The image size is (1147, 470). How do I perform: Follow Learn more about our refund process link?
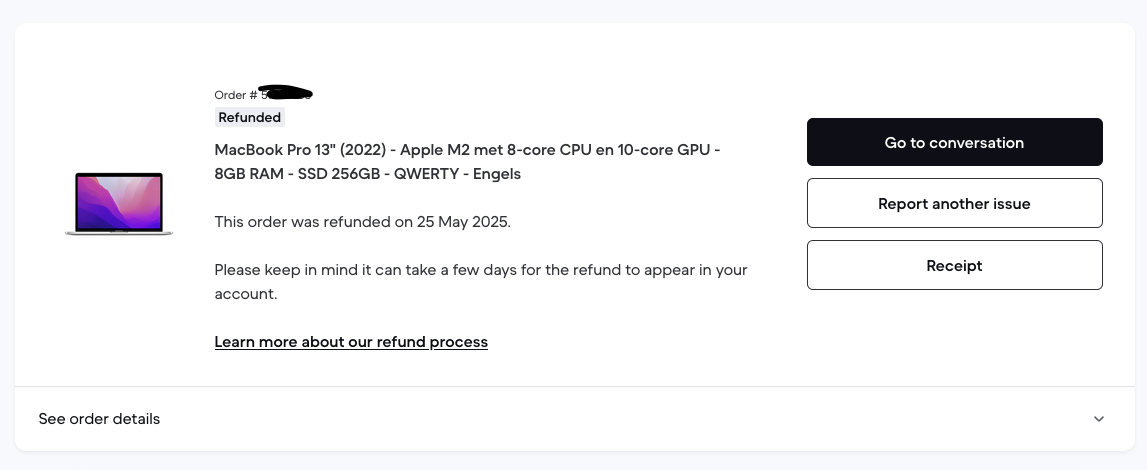click(351, 342)
